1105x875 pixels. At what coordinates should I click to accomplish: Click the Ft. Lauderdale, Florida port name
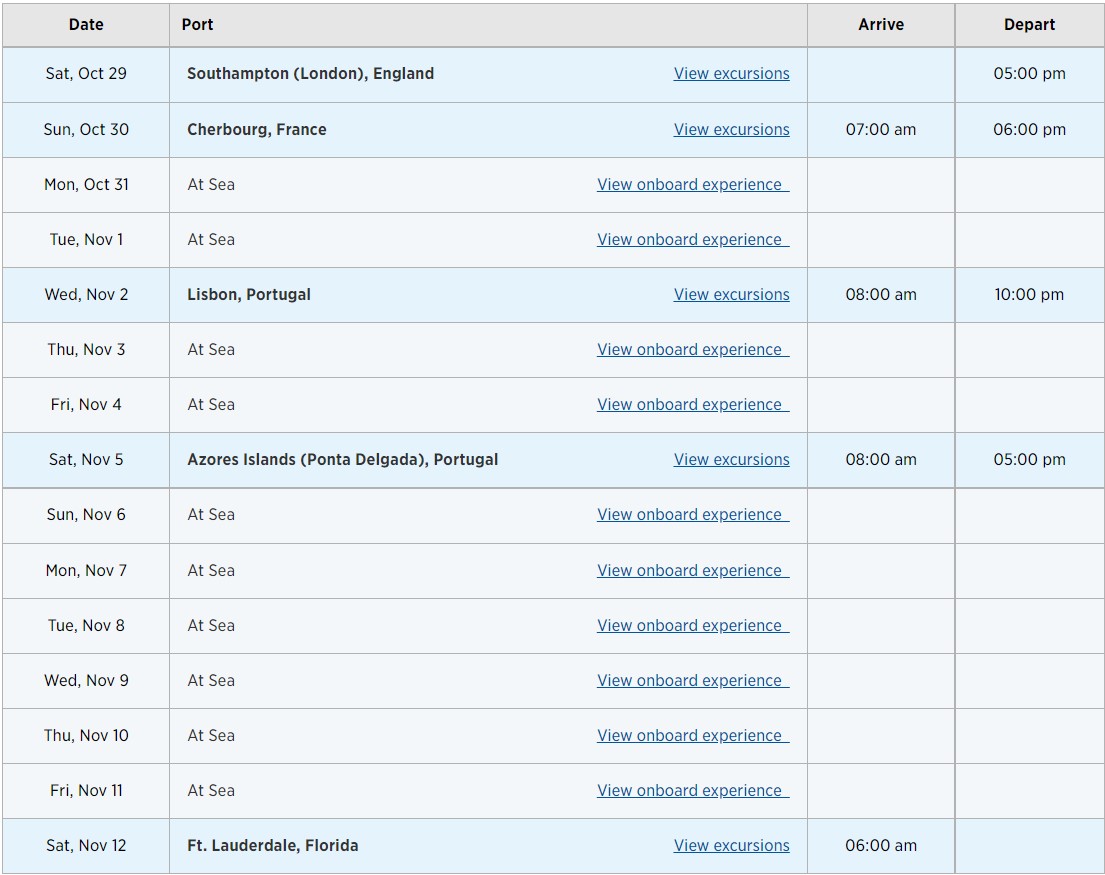coord(273,845)
